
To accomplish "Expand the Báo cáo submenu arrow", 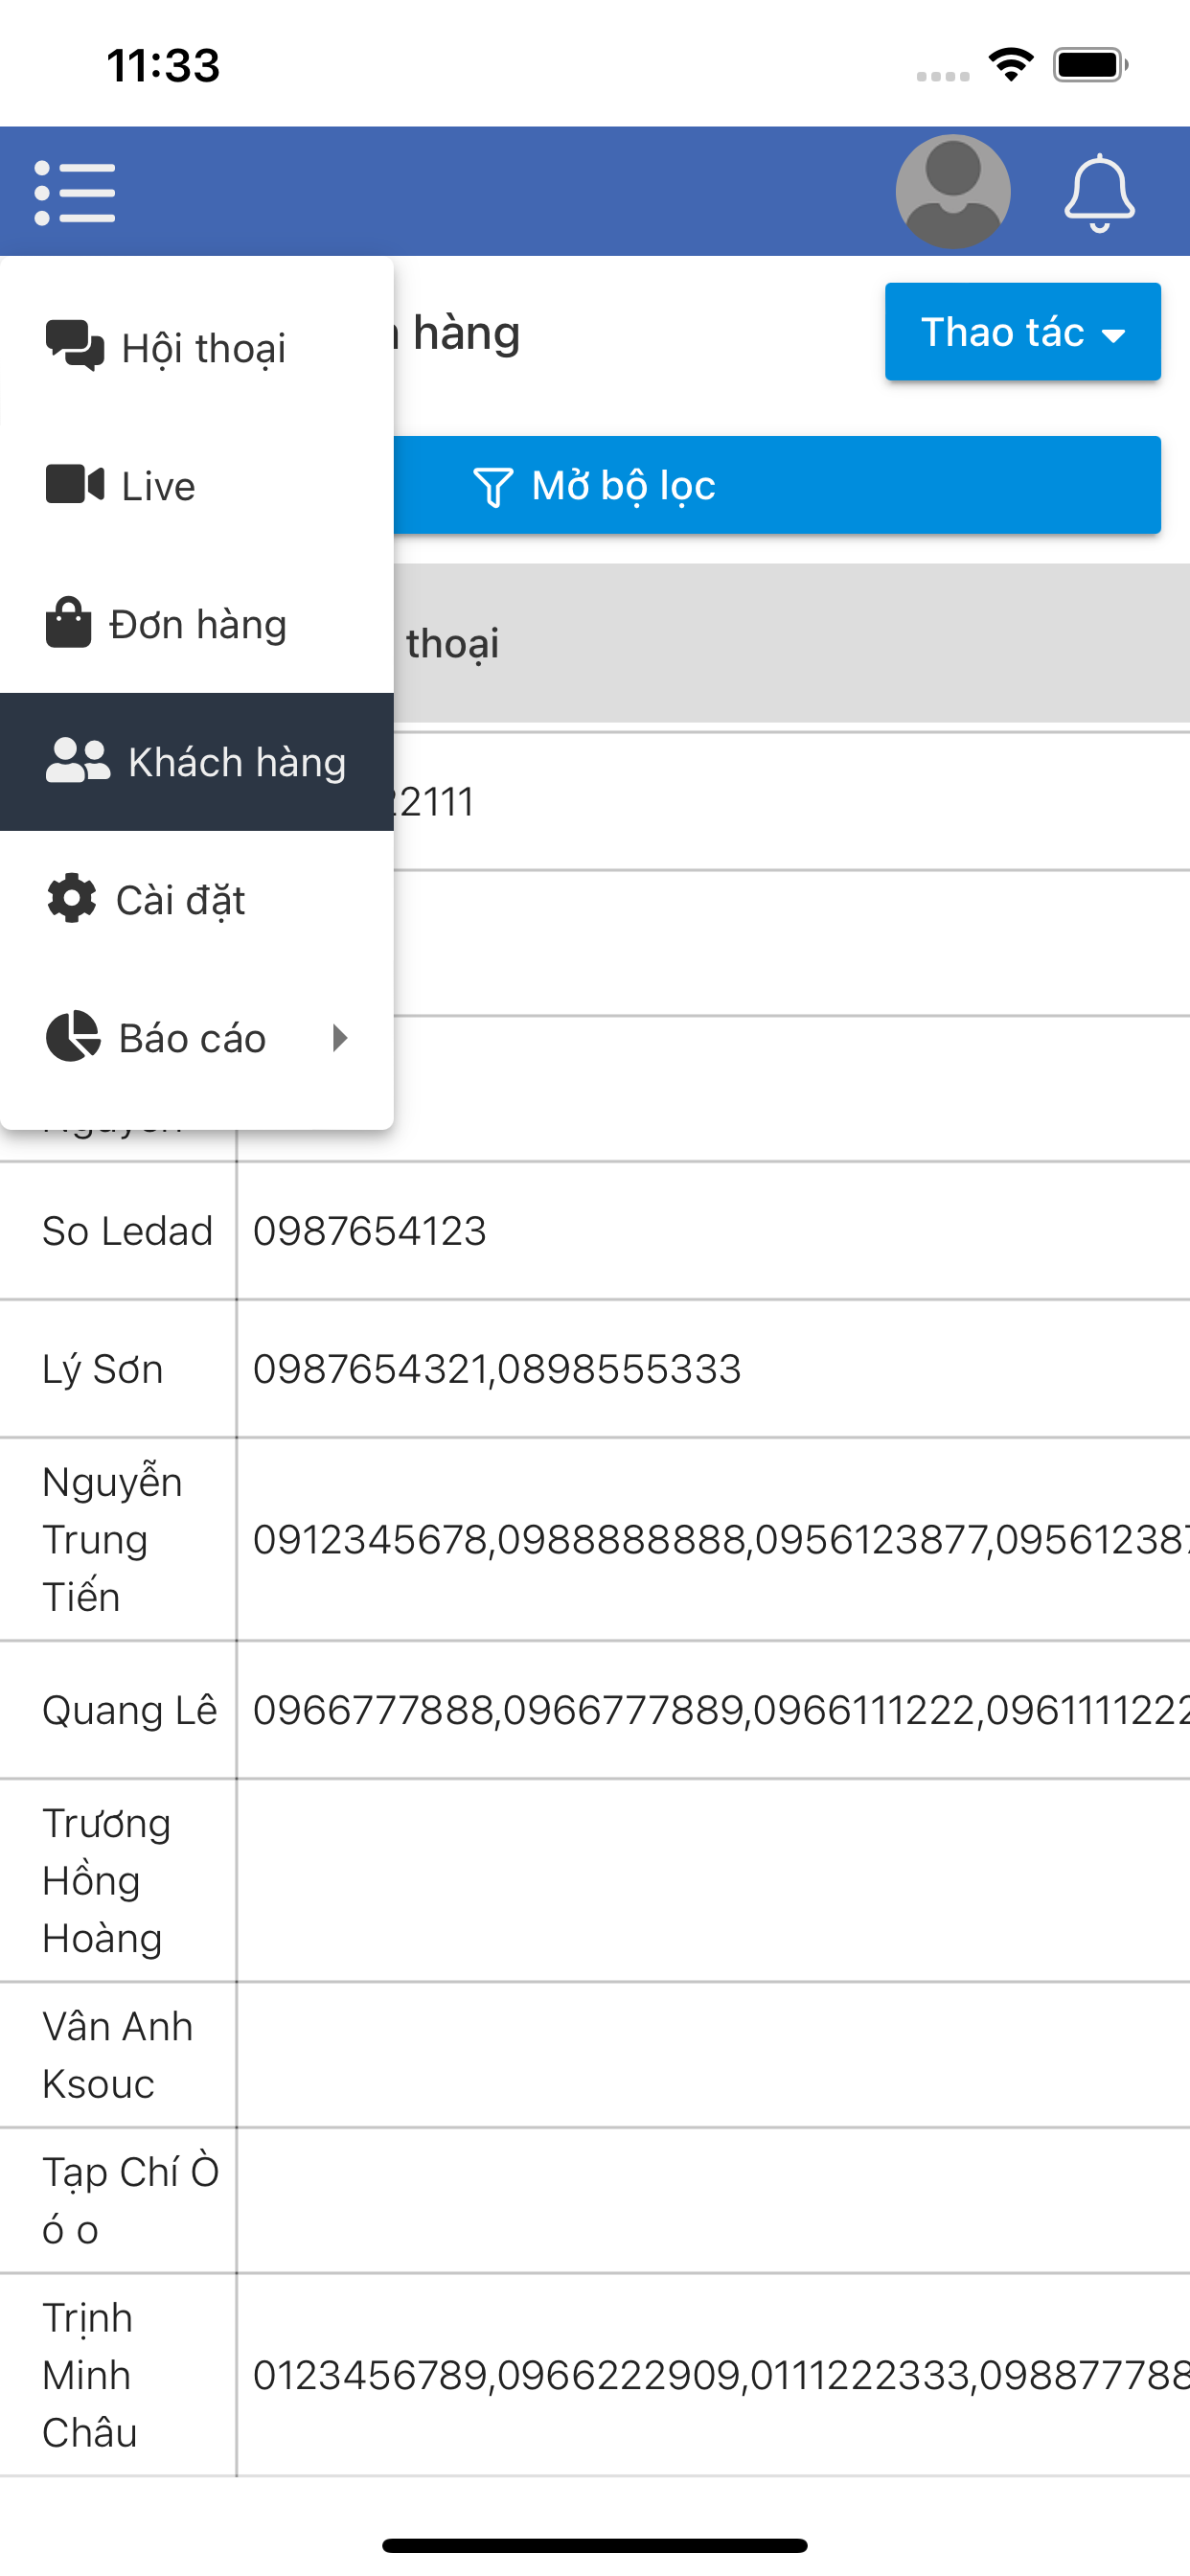I will [340, 1038].
